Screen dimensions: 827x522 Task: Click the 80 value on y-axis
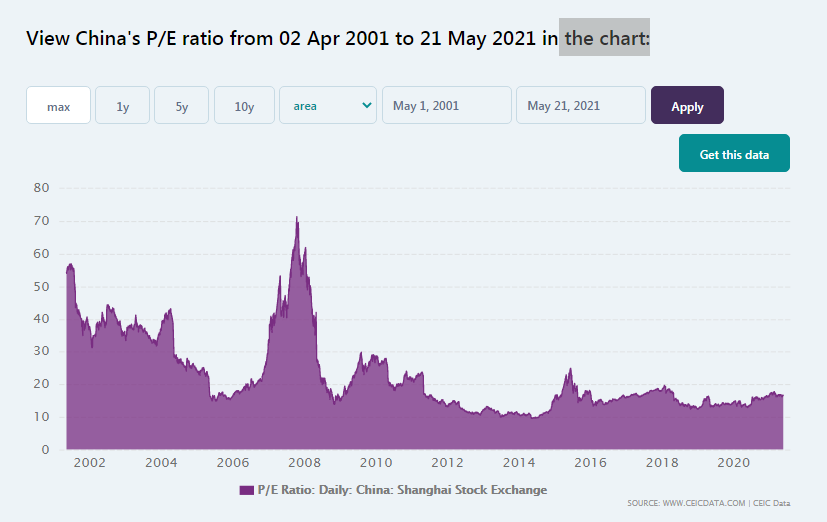(41, 188)
